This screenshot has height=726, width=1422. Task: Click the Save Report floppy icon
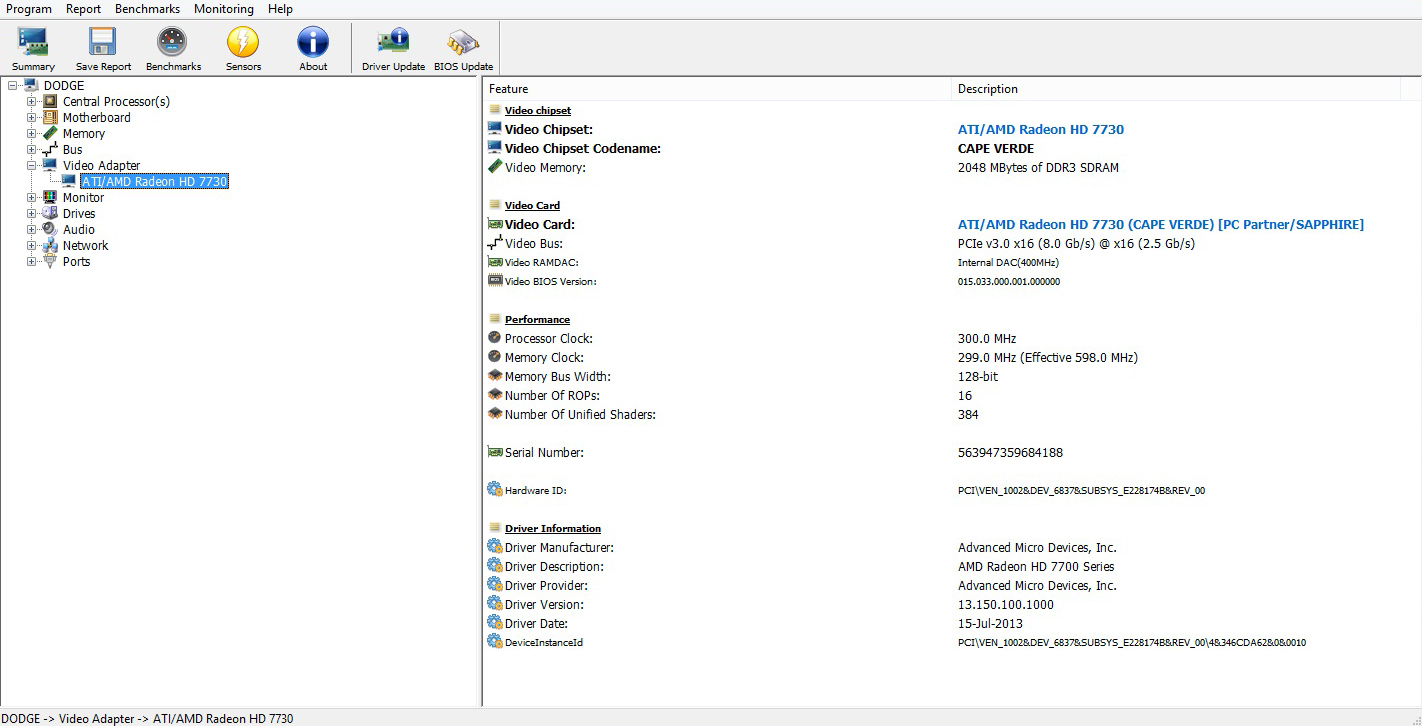103,41
